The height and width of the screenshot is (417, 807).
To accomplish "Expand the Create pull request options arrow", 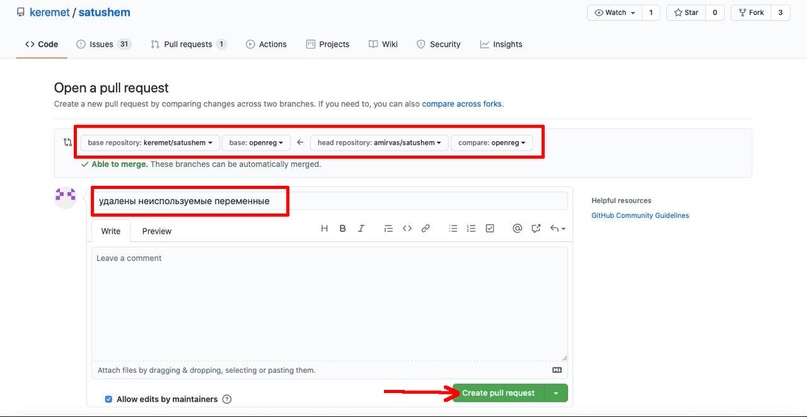I will (556, 393).
